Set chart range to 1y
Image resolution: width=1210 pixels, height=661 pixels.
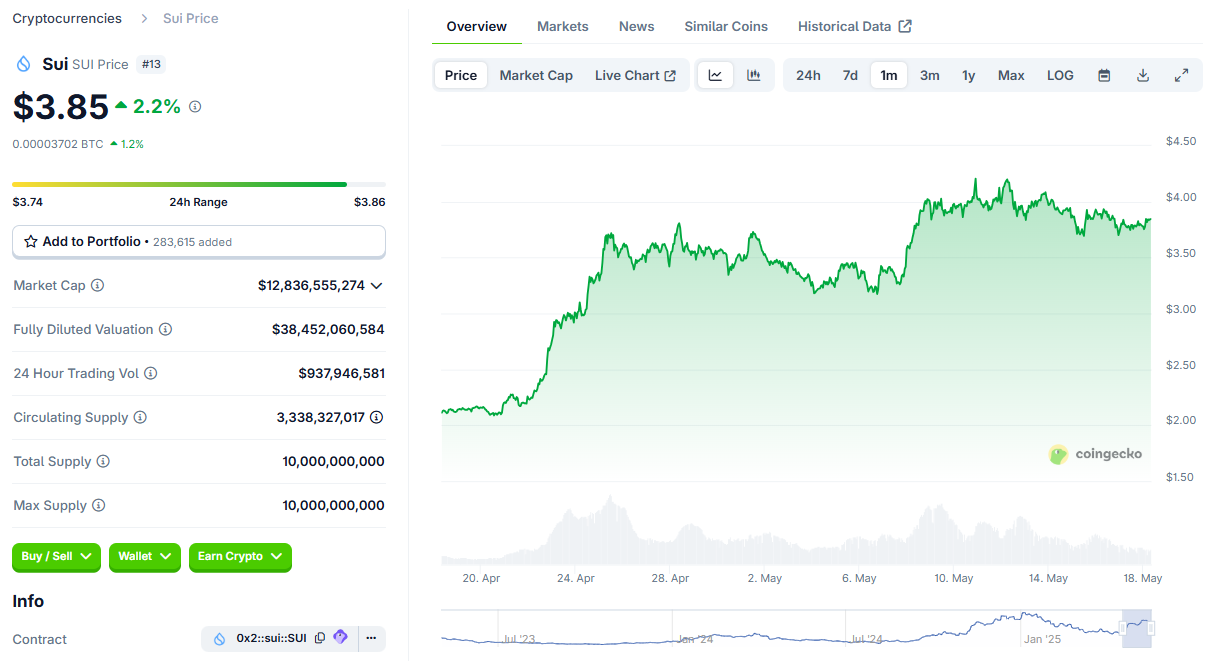[x=968, y=75]
